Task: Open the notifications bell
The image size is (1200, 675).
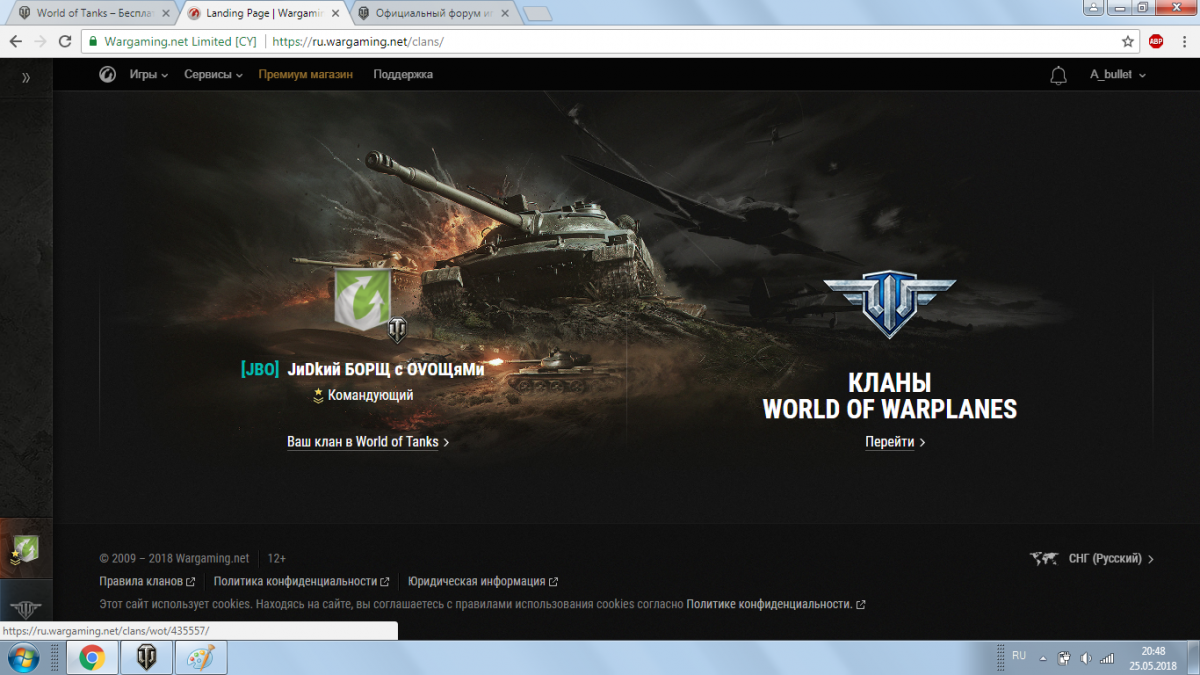Action: [1058, 75]
